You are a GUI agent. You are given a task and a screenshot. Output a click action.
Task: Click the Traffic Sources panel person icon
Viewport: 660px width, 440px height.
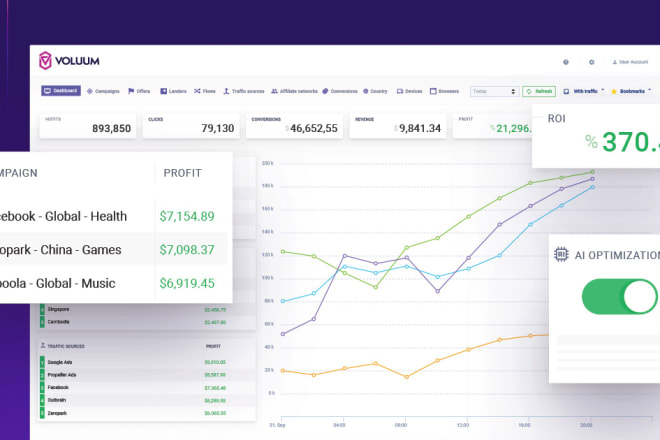click(x=43, y=346)
